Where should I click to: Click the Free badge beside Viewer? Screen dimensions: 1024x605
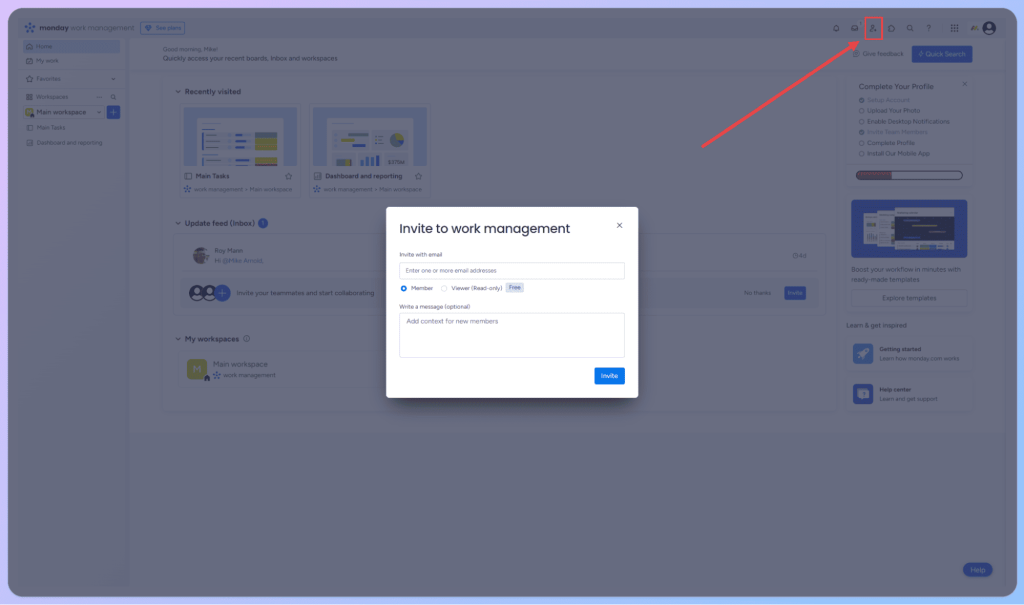(x=515, y=287)
